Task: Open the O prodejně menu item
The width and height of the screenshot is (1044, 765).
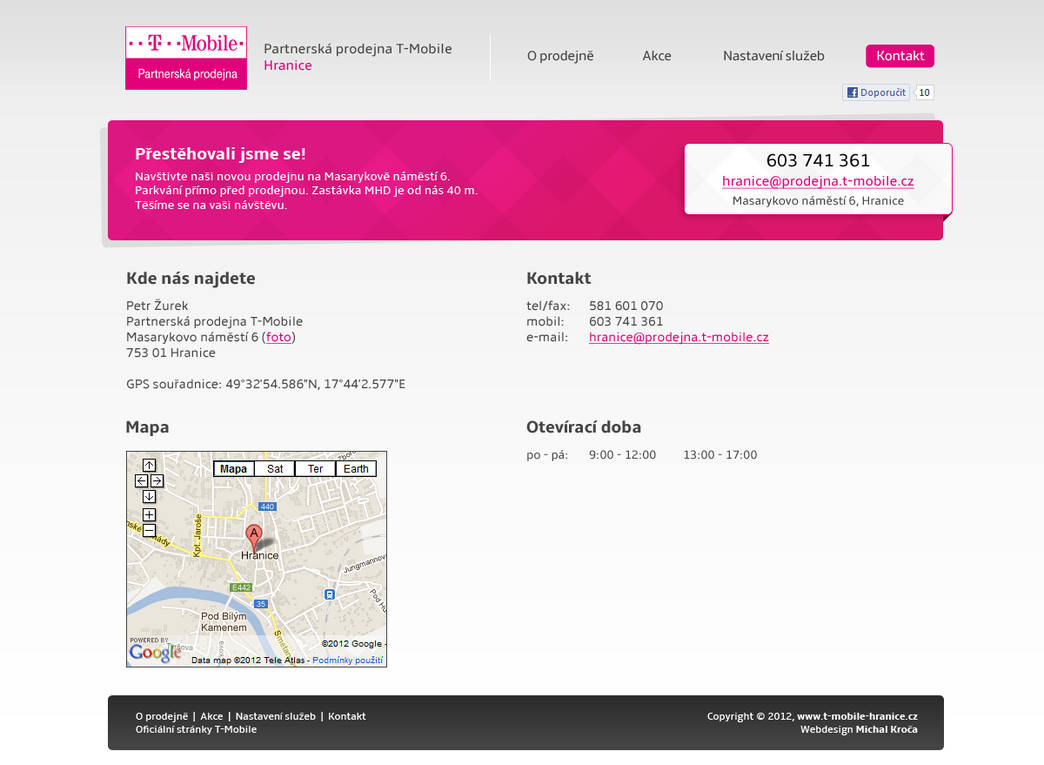Action: pos(560,56)
